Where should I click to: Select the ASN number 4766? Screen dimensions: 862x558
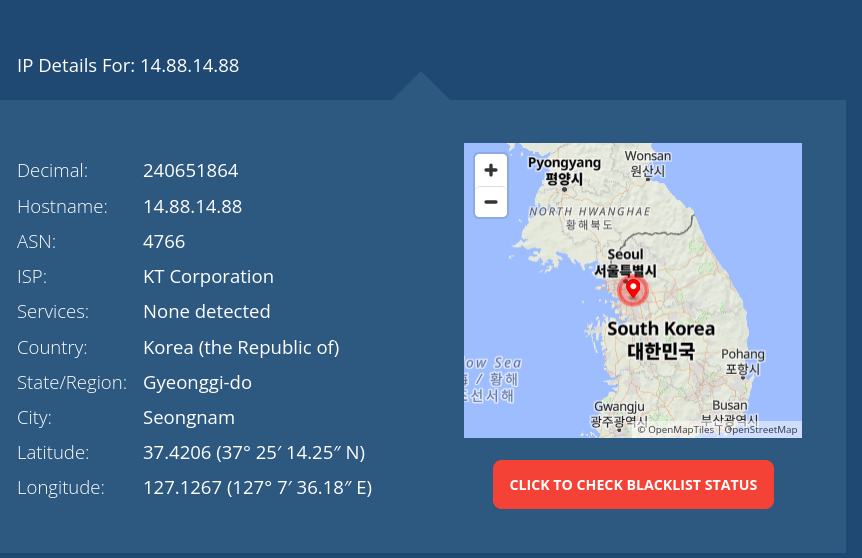pyautogui.click(x=164, y=242)
